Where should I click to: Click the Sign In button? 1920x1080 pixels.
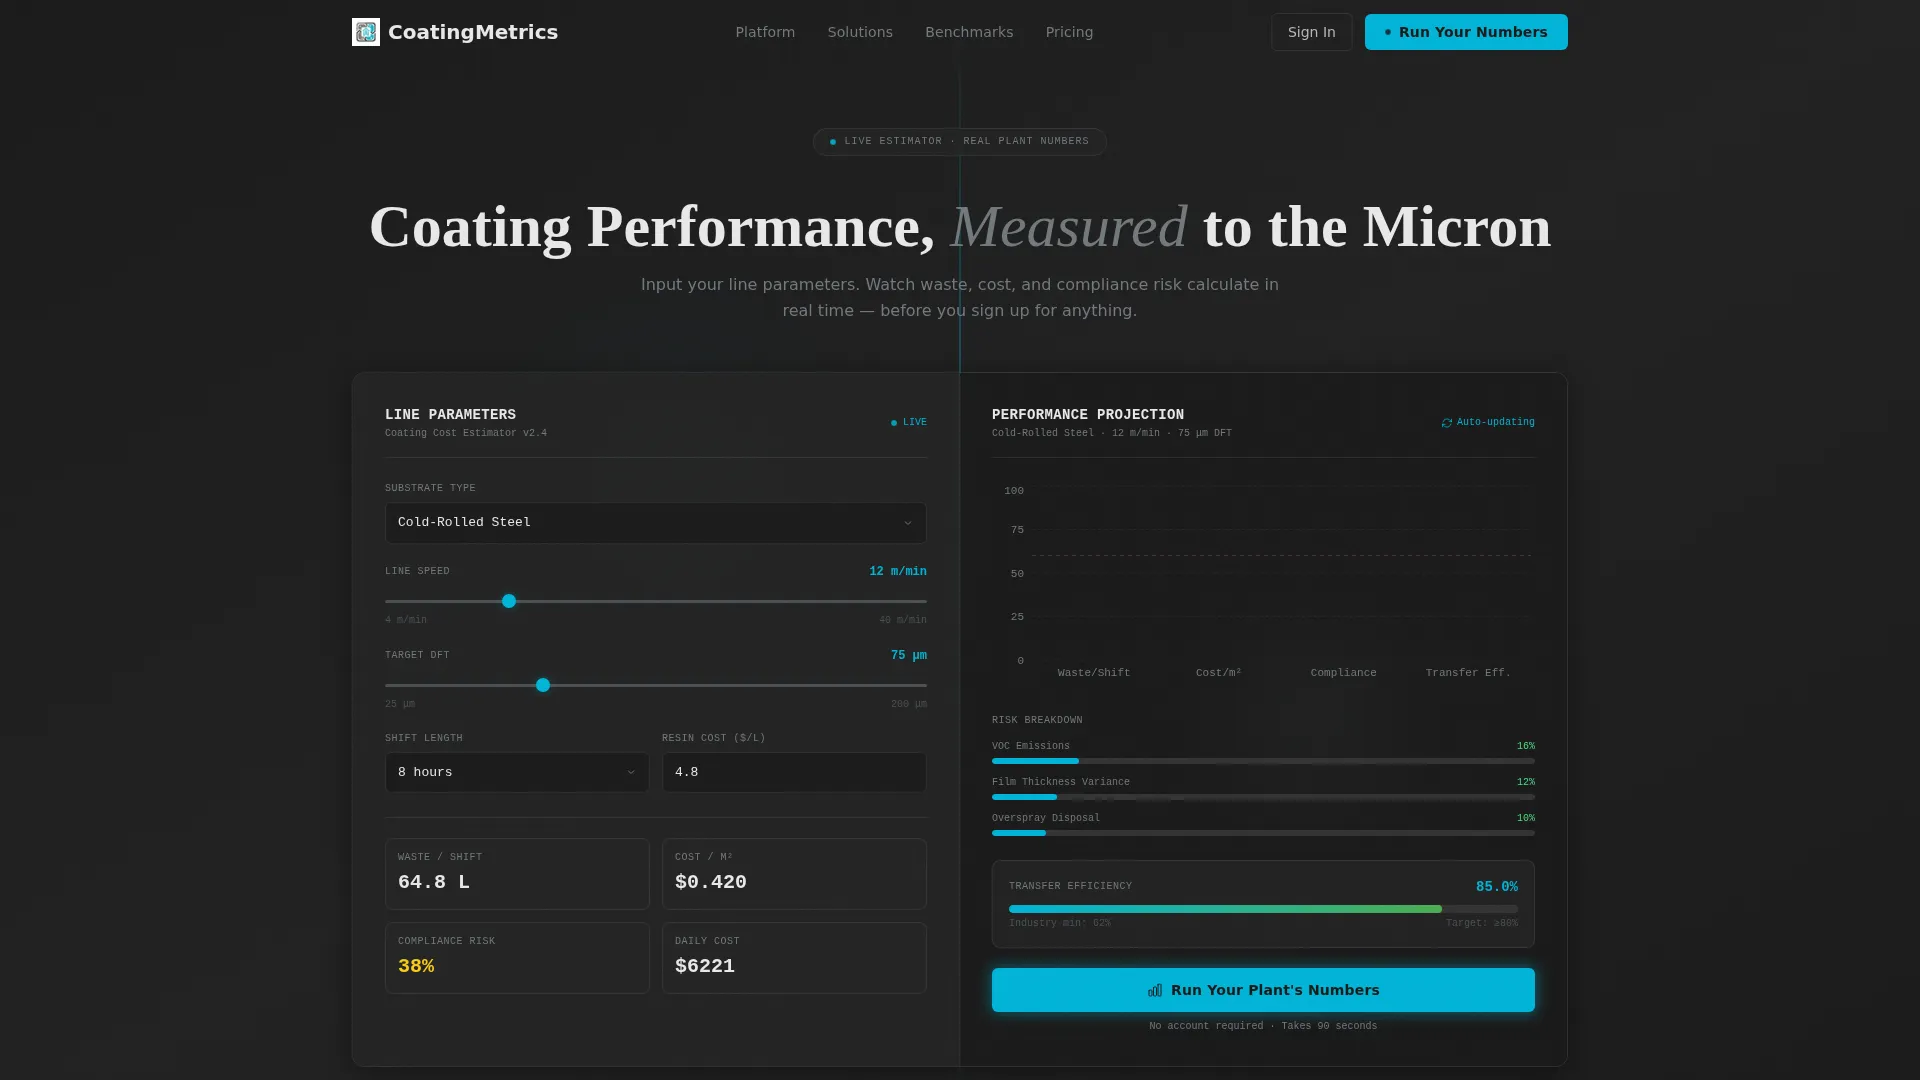tap(1312, 32)
